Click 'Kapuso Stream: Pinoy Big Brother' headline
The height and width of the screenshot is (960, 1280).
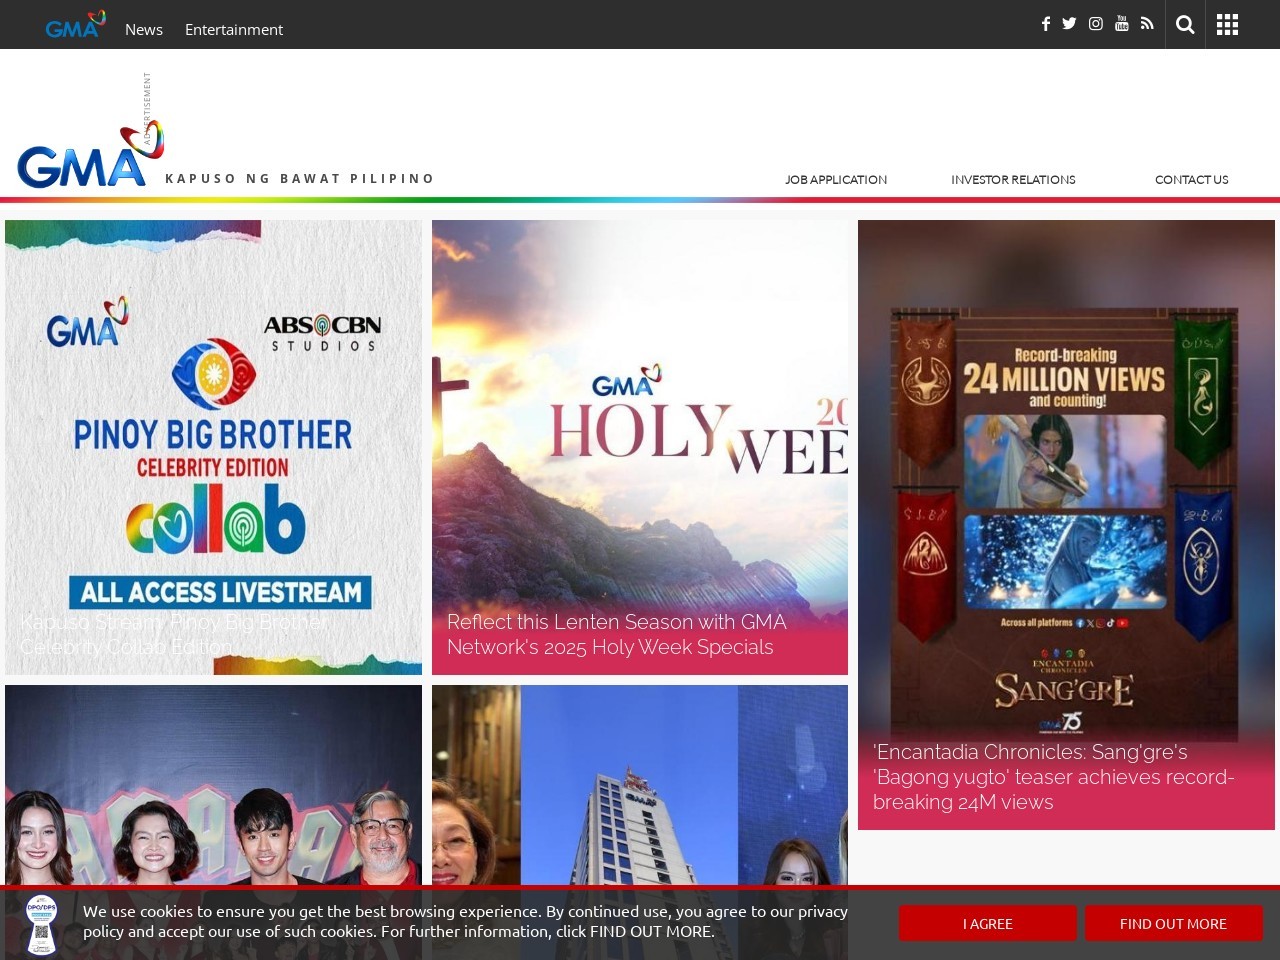coord(175,634)
